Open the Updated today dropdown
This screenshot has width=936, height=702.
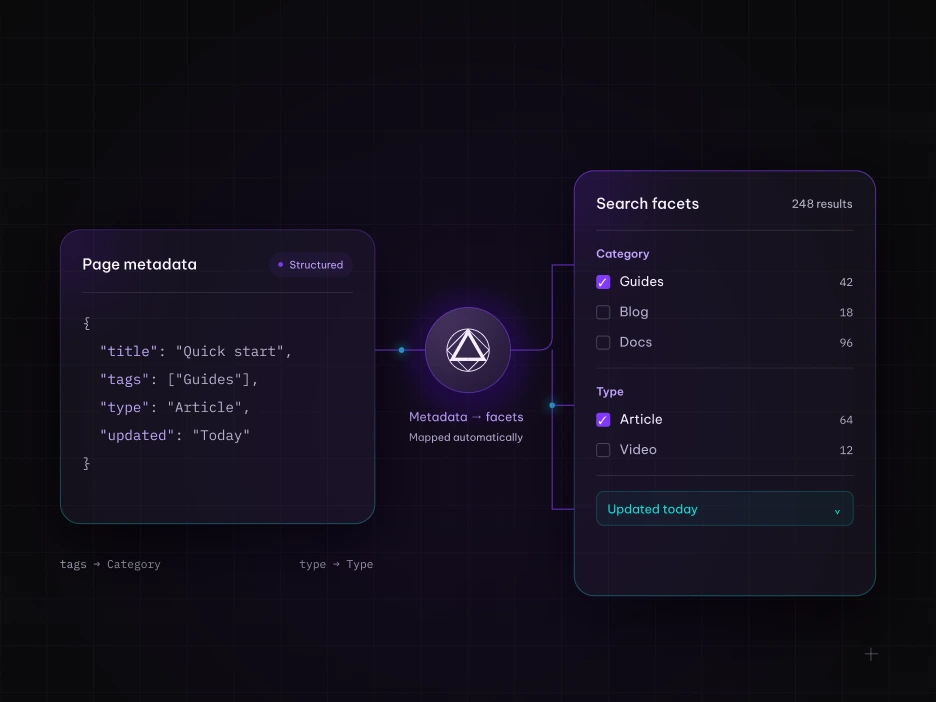coord(725,509)
